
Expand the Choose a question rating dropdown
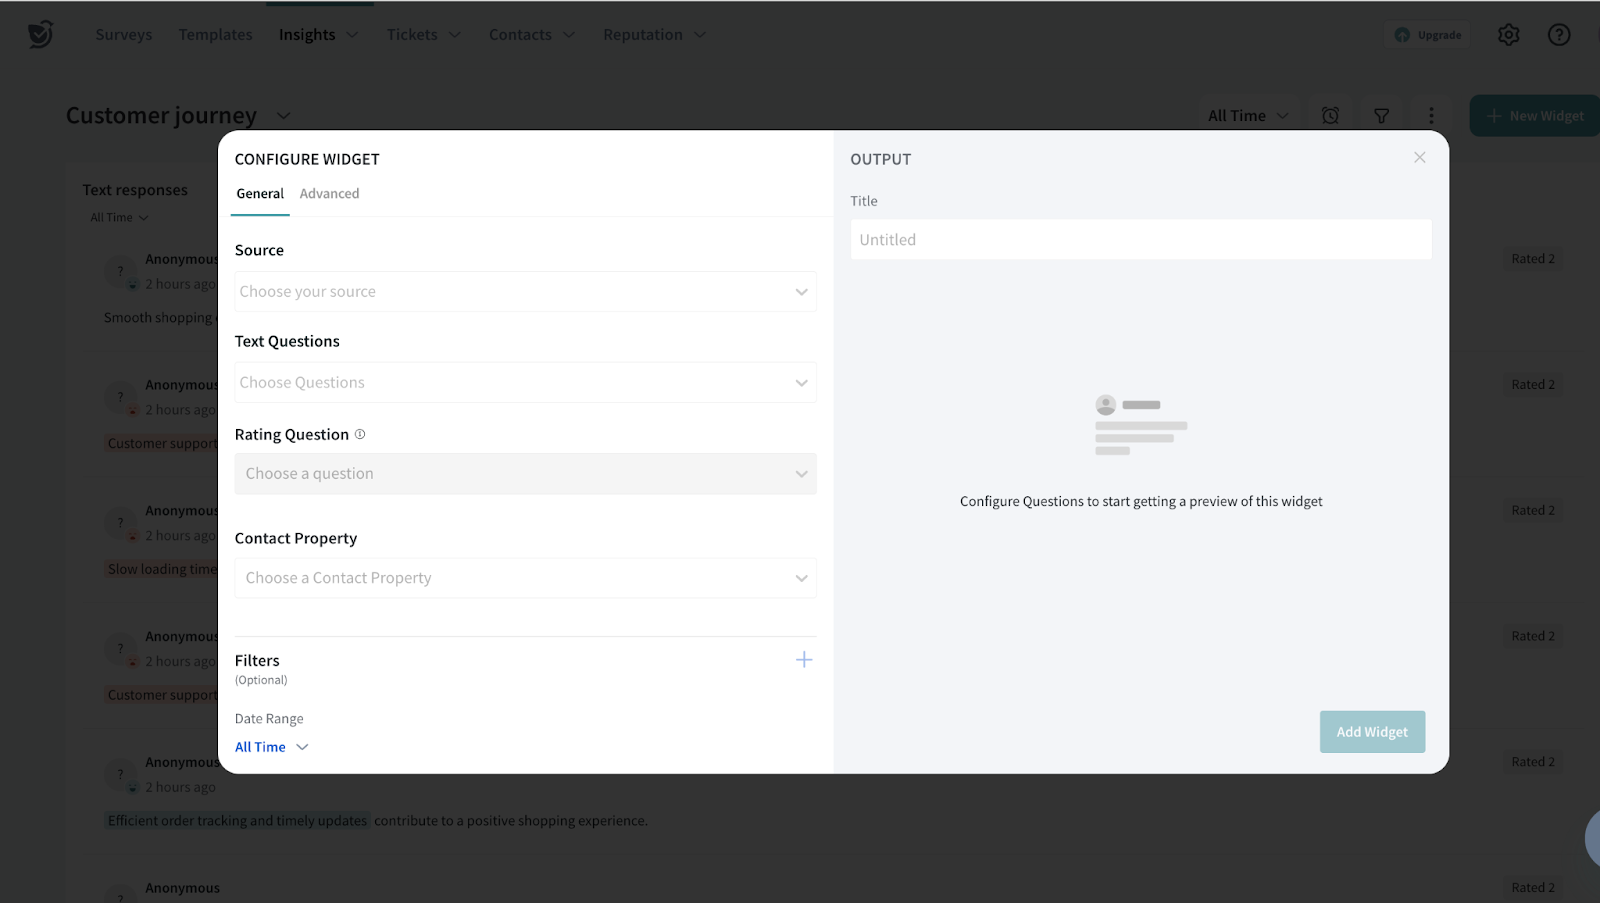point(525,474)
